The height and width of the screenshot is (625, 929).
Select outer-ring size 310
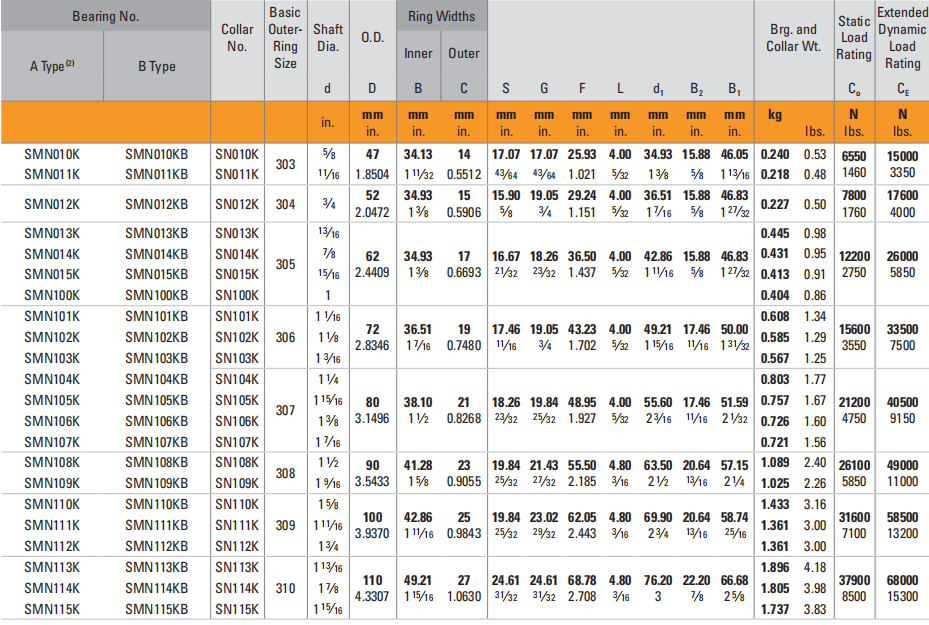pyautogui.click(x=285, y=588)
